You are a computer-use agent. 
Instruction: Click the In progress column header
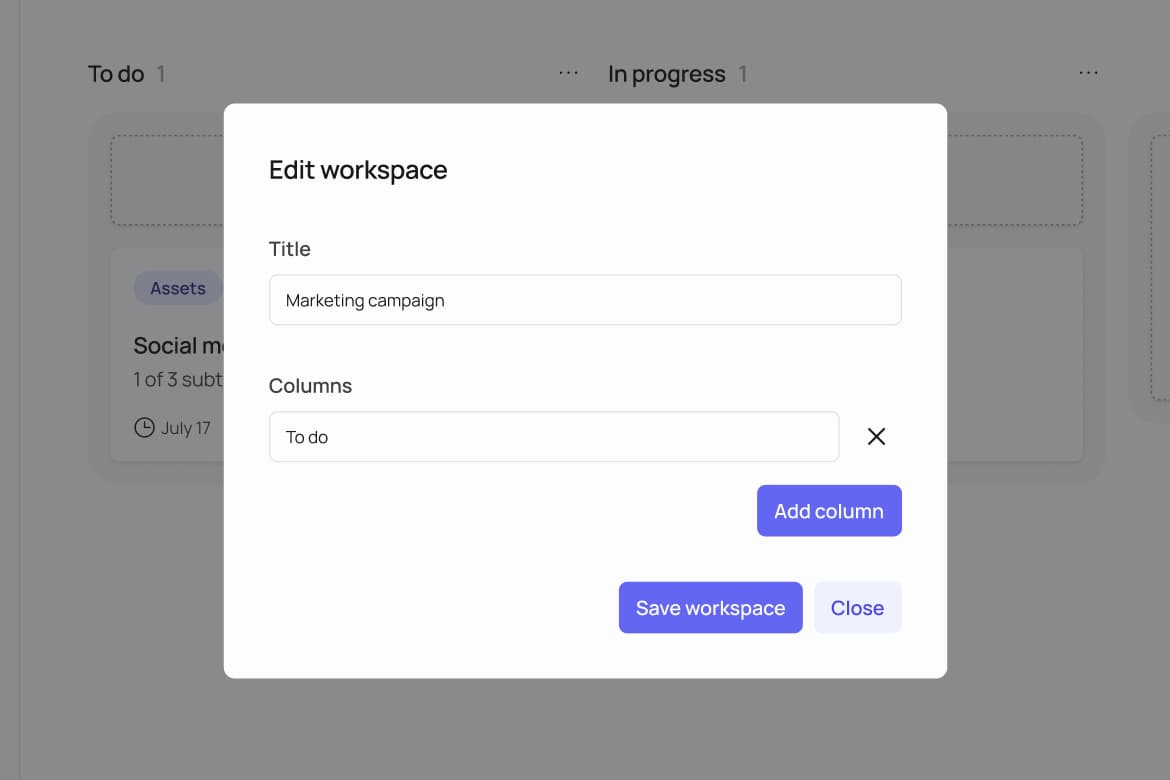(x=666, y=74)
